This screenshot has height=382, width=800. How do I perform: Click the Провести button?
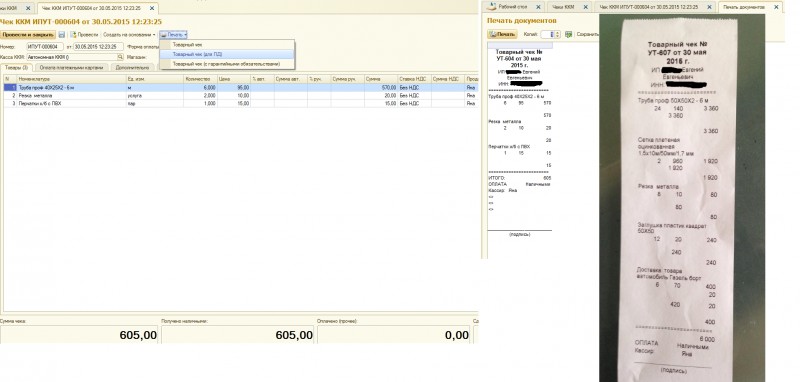pos(84,35)
